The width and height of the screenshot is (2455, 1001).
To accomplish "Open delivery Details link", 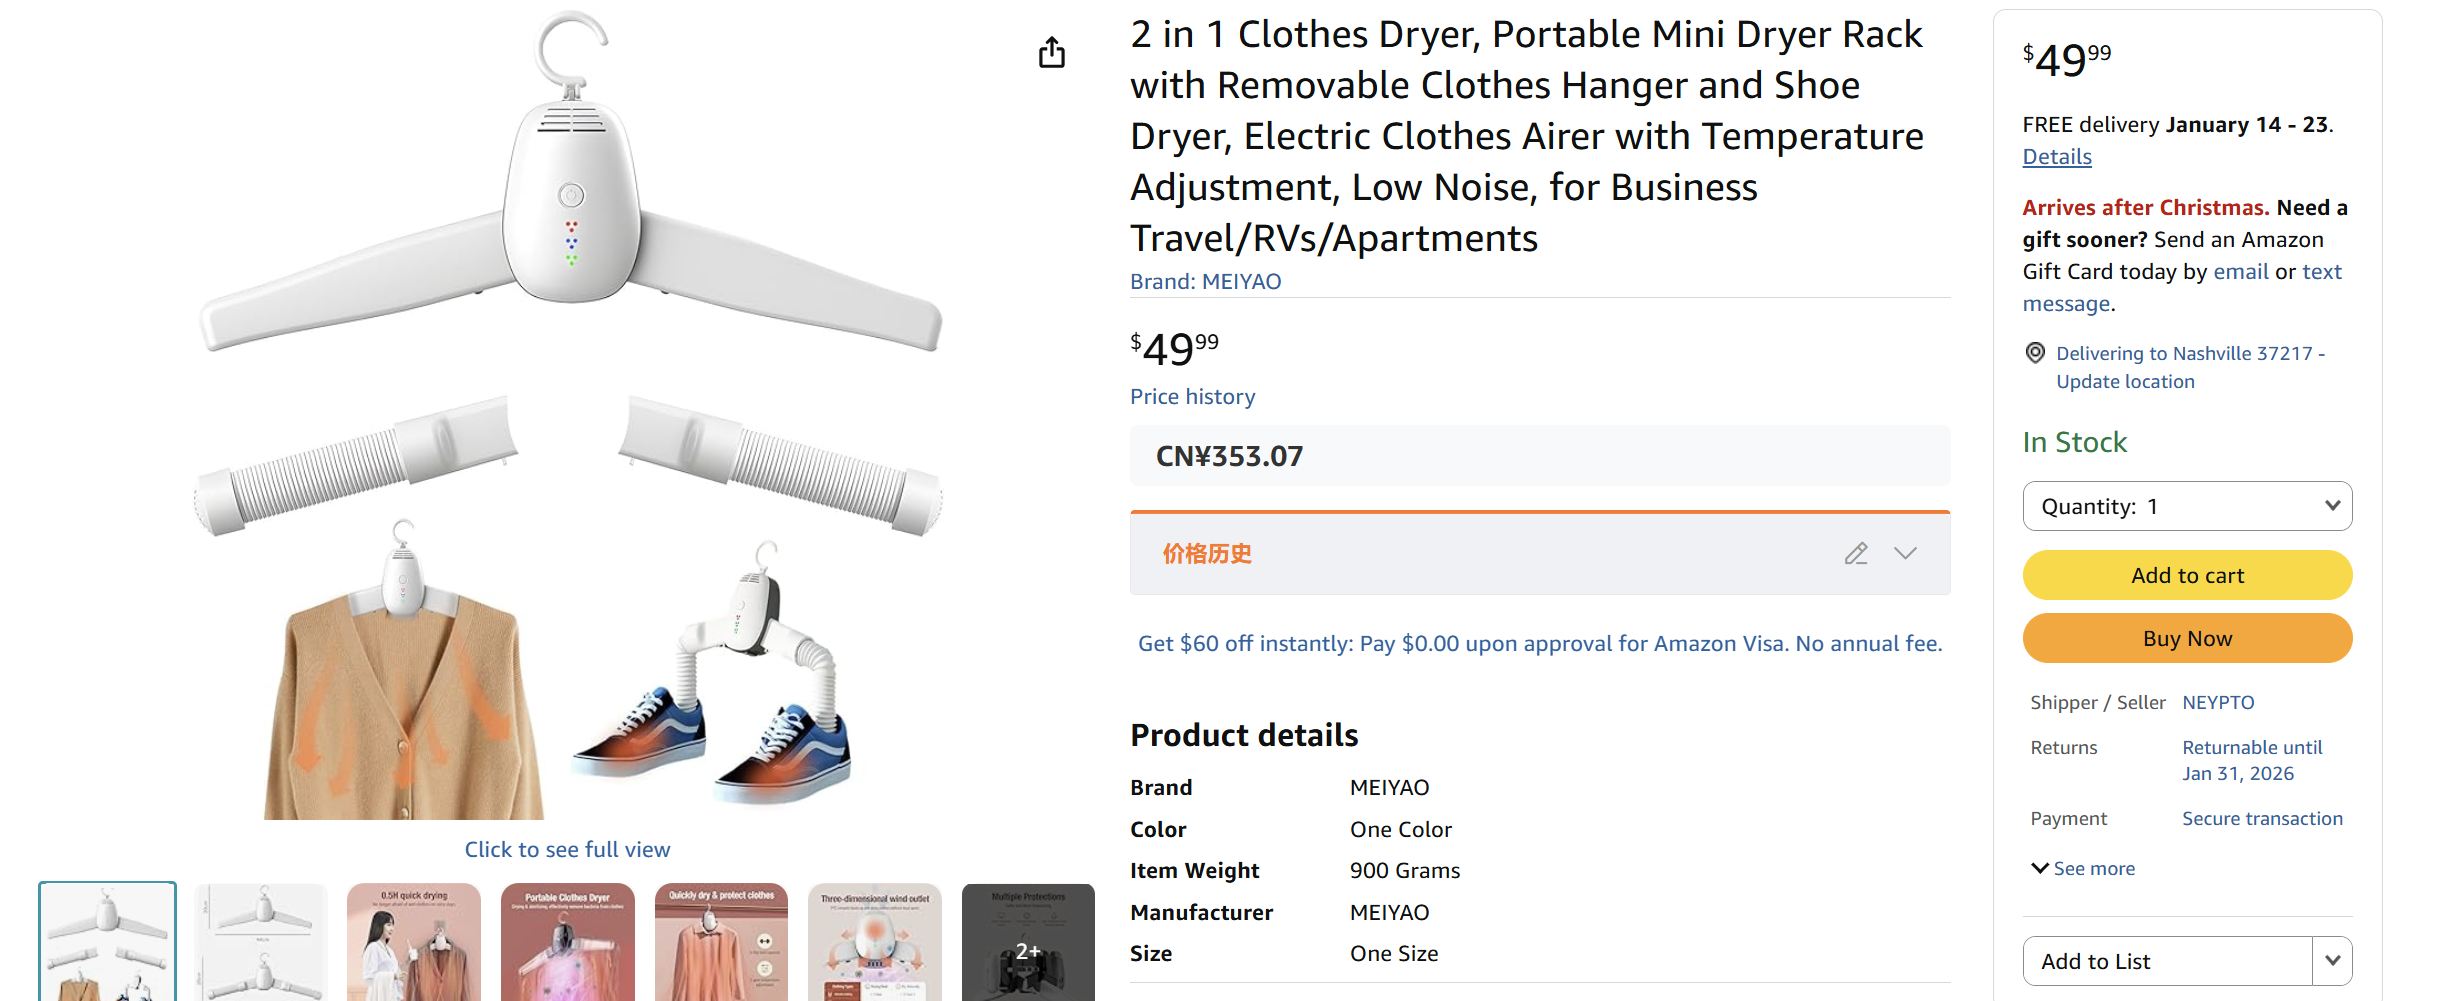I will pos(2056,156).
